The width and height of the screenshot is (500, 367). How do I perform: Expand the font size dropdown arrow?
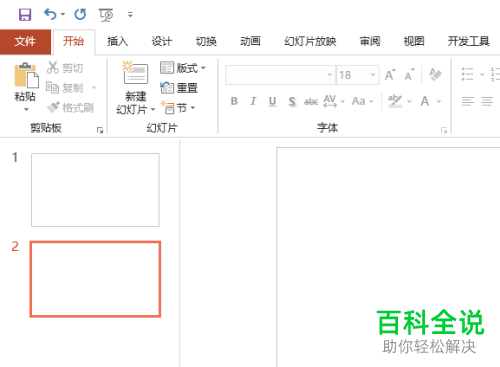[x=373, y=75]
